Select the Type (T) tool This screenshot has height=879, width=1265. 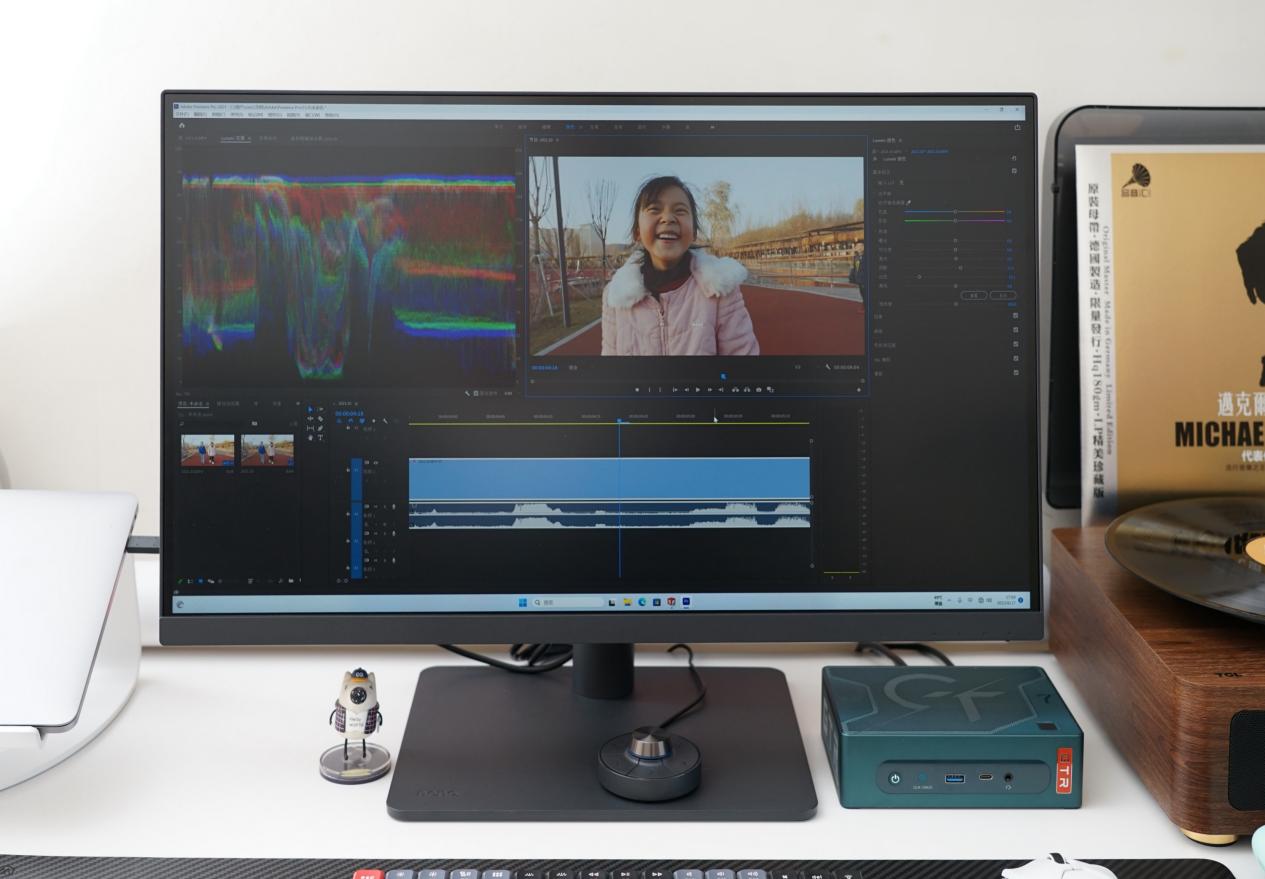(321, 437)
